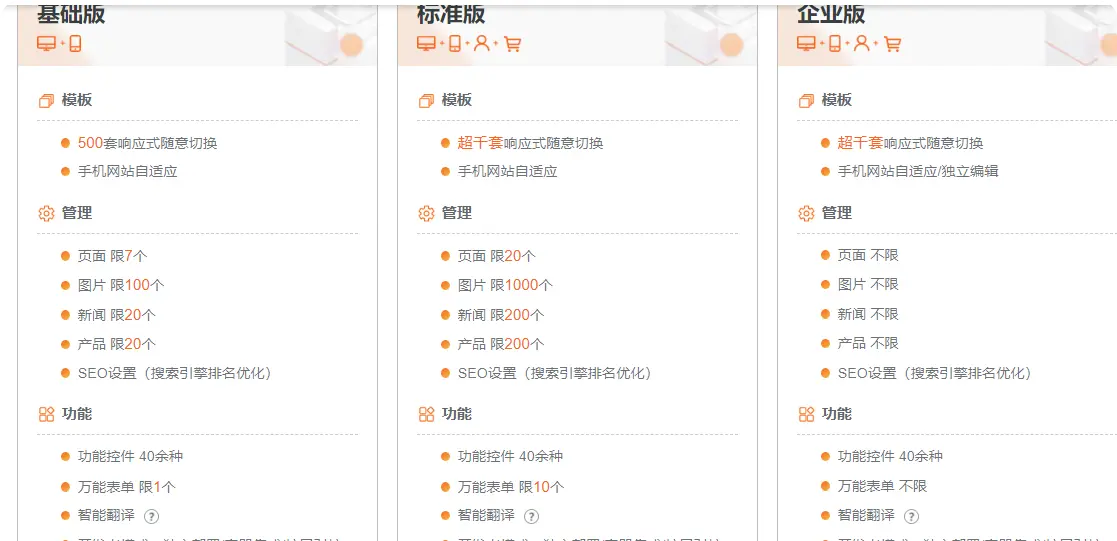Click 功能控件 40余种 in 企业版
The image size is (1117, 541).
890,457
